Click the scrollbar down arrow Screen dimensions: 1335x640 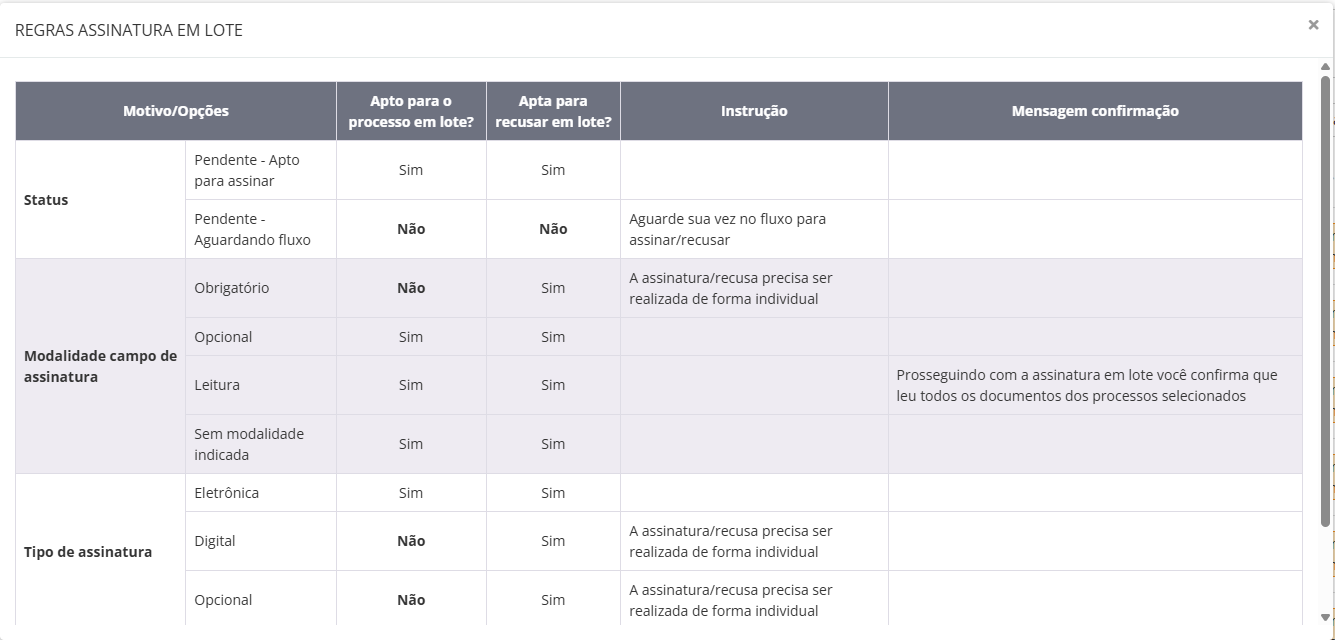(1326, 617)
